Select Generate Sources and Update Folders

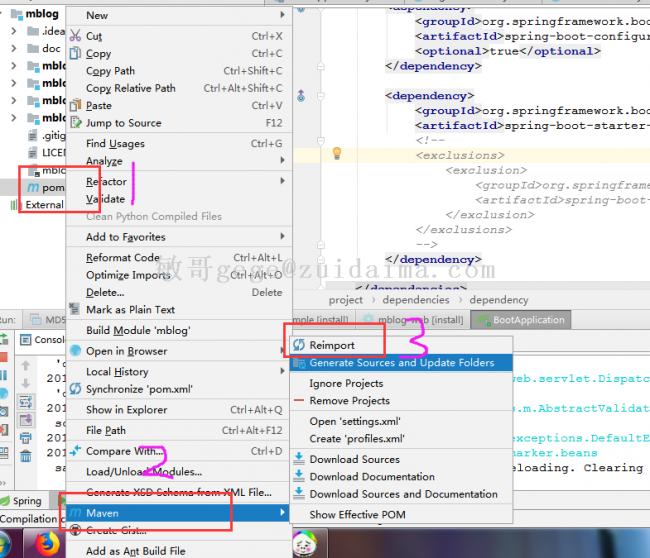[402, 362]
